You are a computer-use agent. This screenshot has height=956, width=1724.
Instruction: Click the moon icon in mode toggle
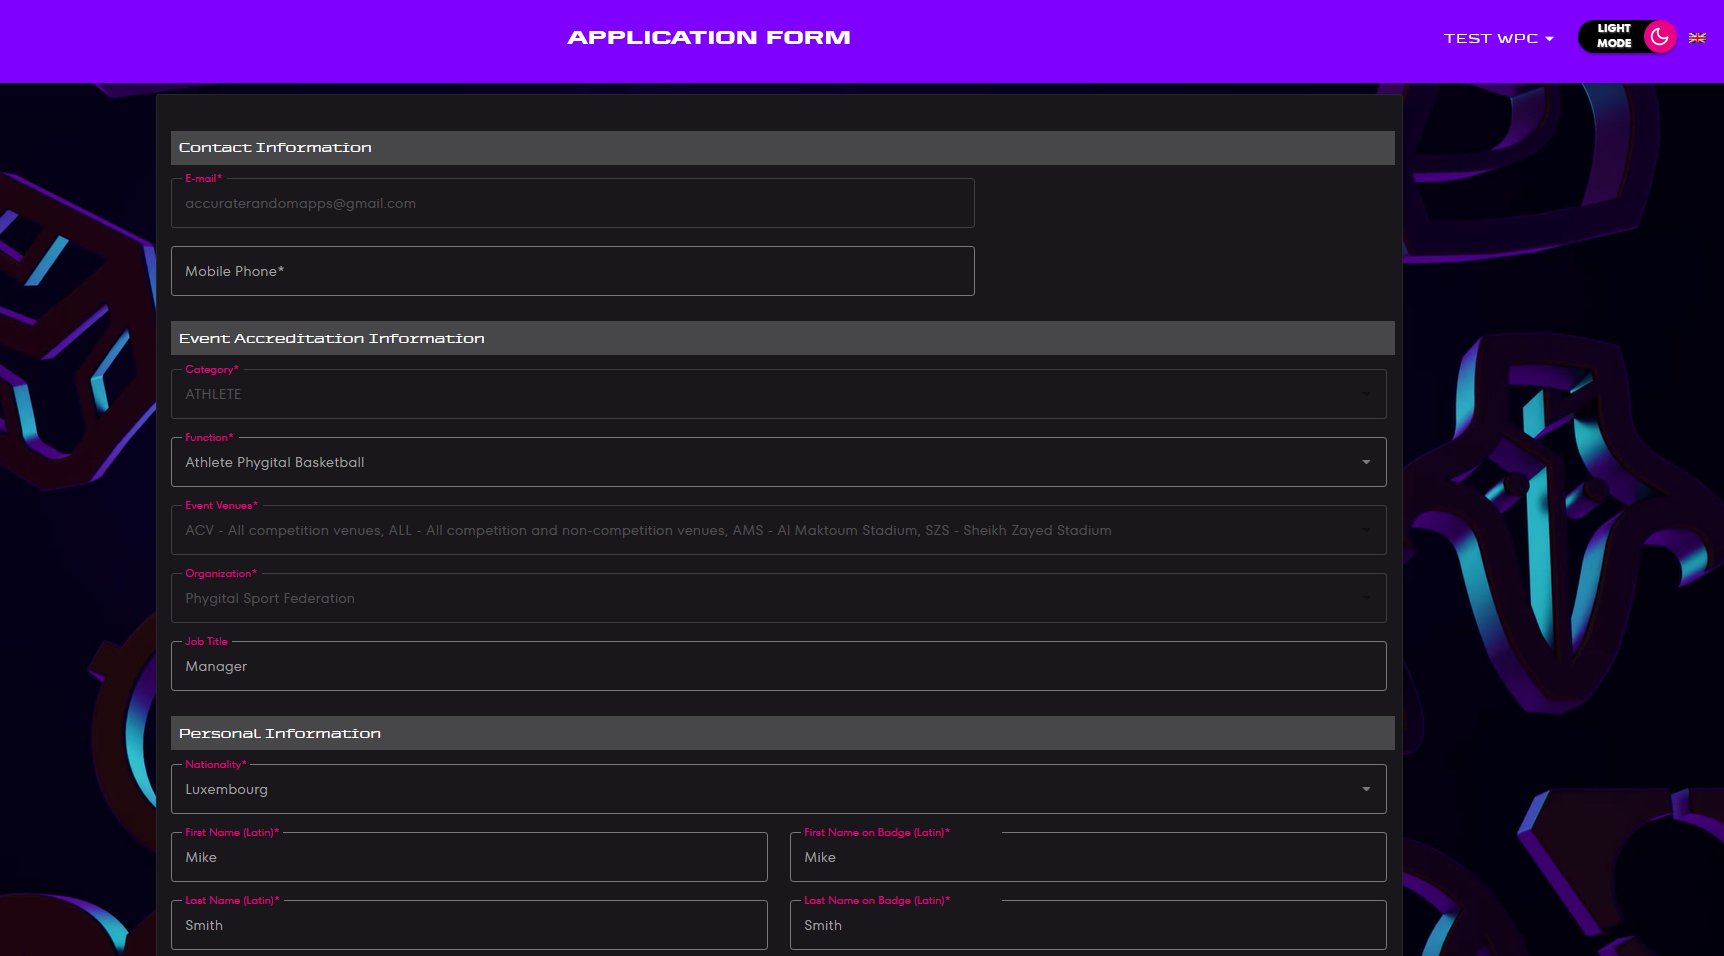click(x=1659, y=37)
